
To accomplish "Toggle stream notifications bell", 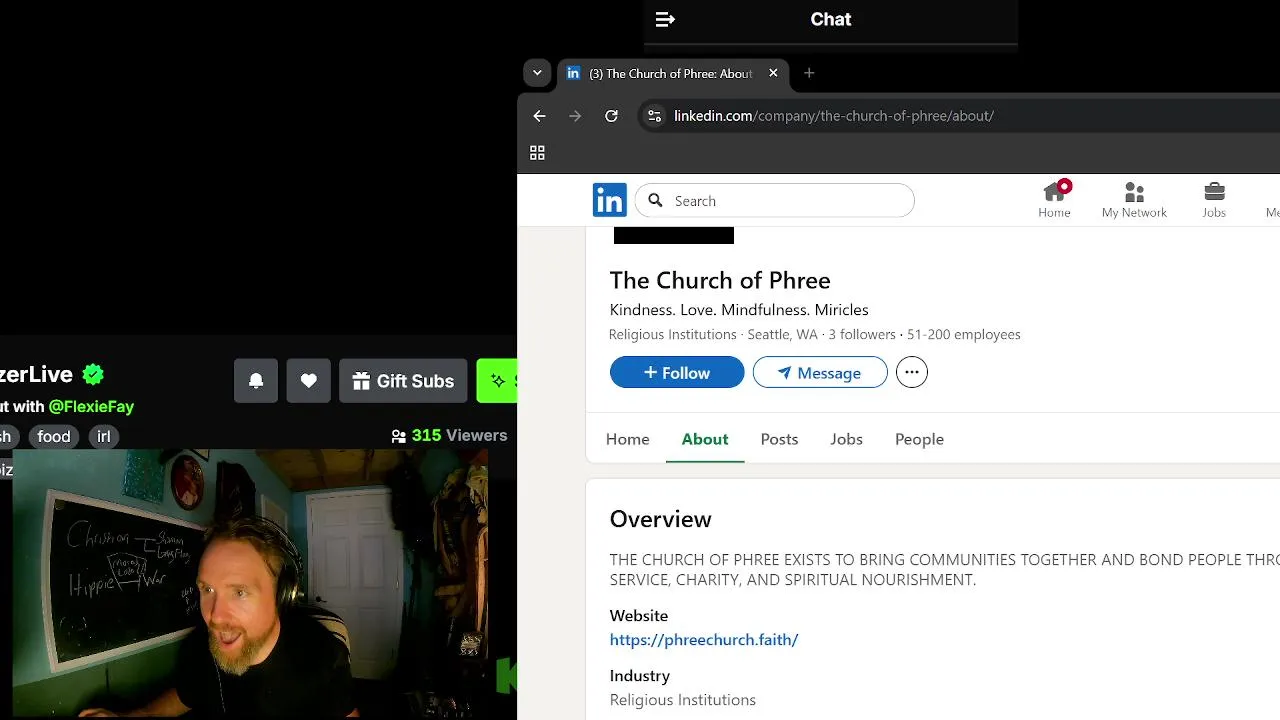I will pos(256,381).
